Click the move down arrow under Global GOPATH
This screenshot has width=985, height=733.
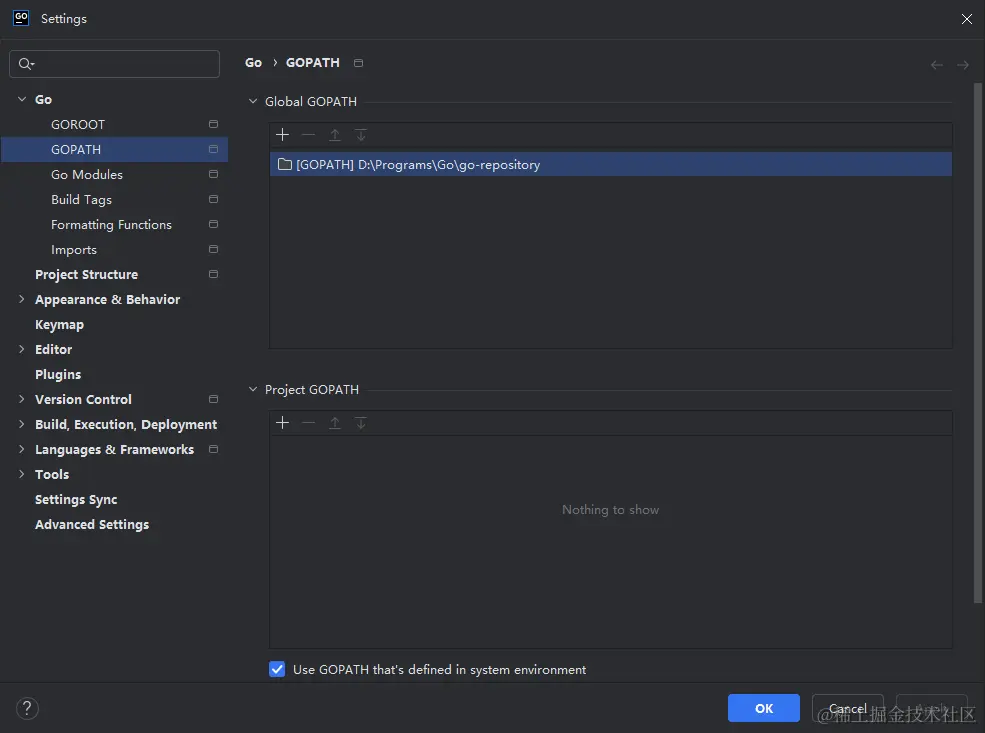361,135
